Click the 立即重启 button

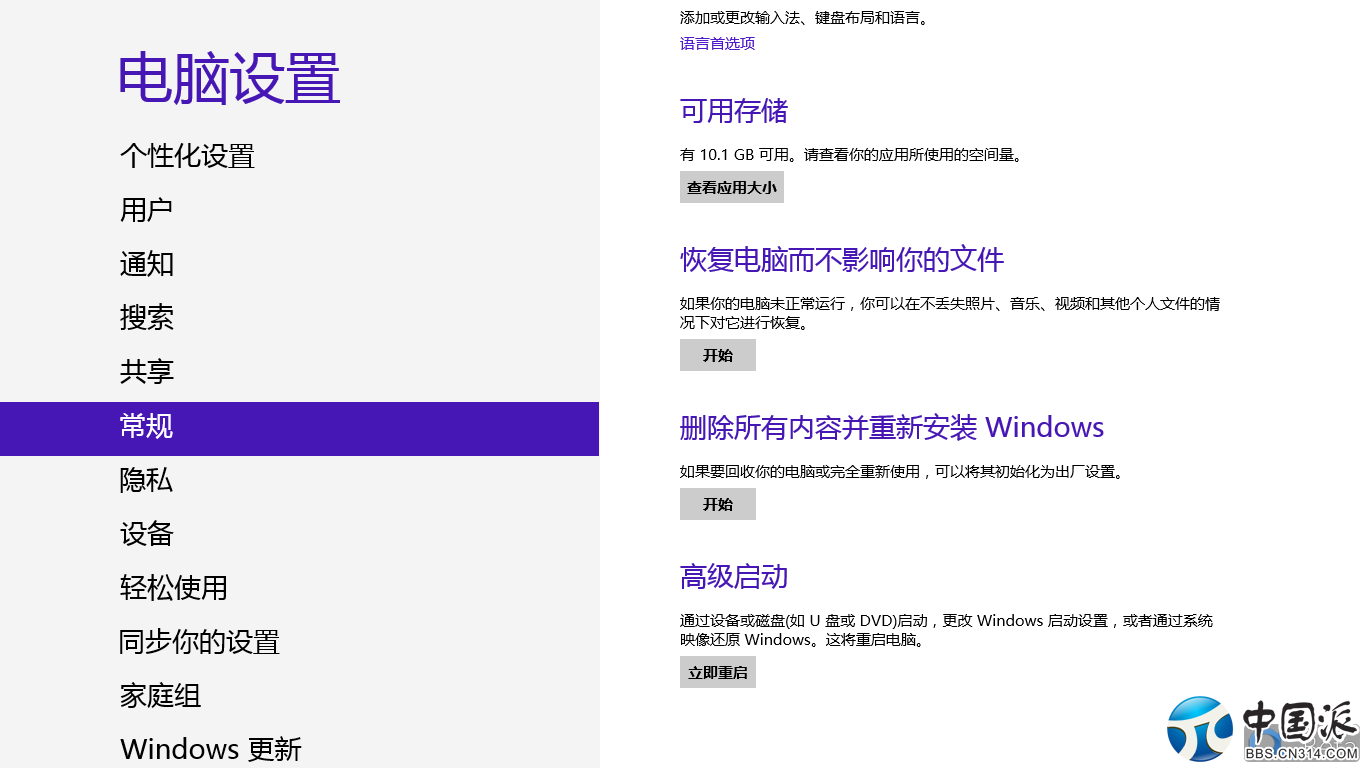718,672
